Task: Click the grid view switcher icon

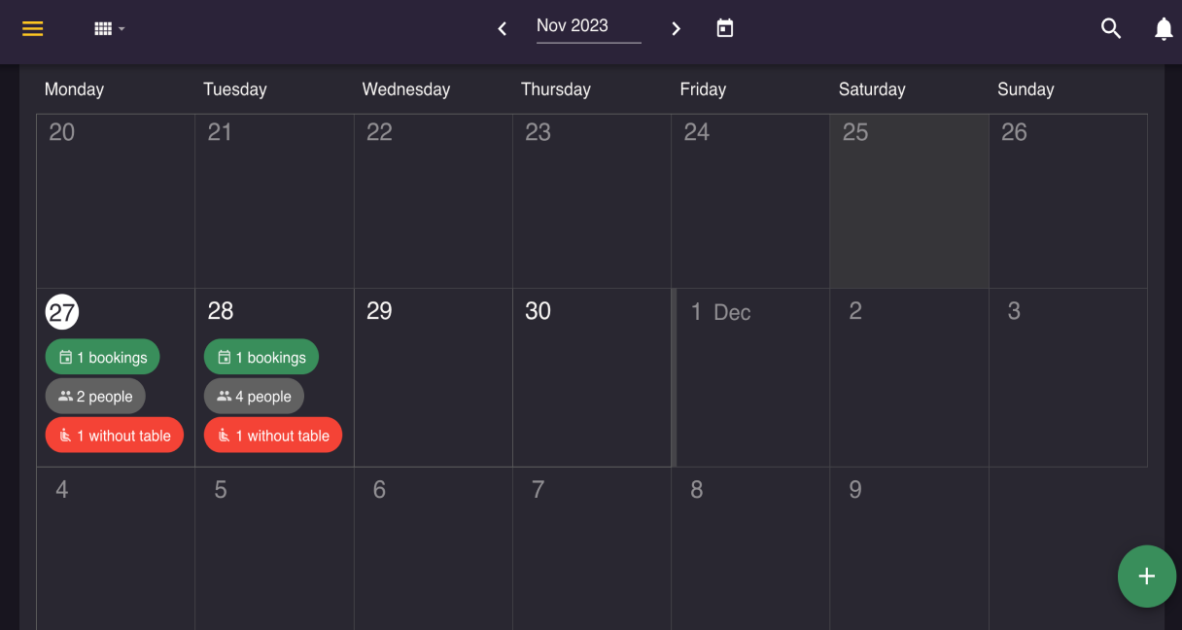Action: click(103, 27)
